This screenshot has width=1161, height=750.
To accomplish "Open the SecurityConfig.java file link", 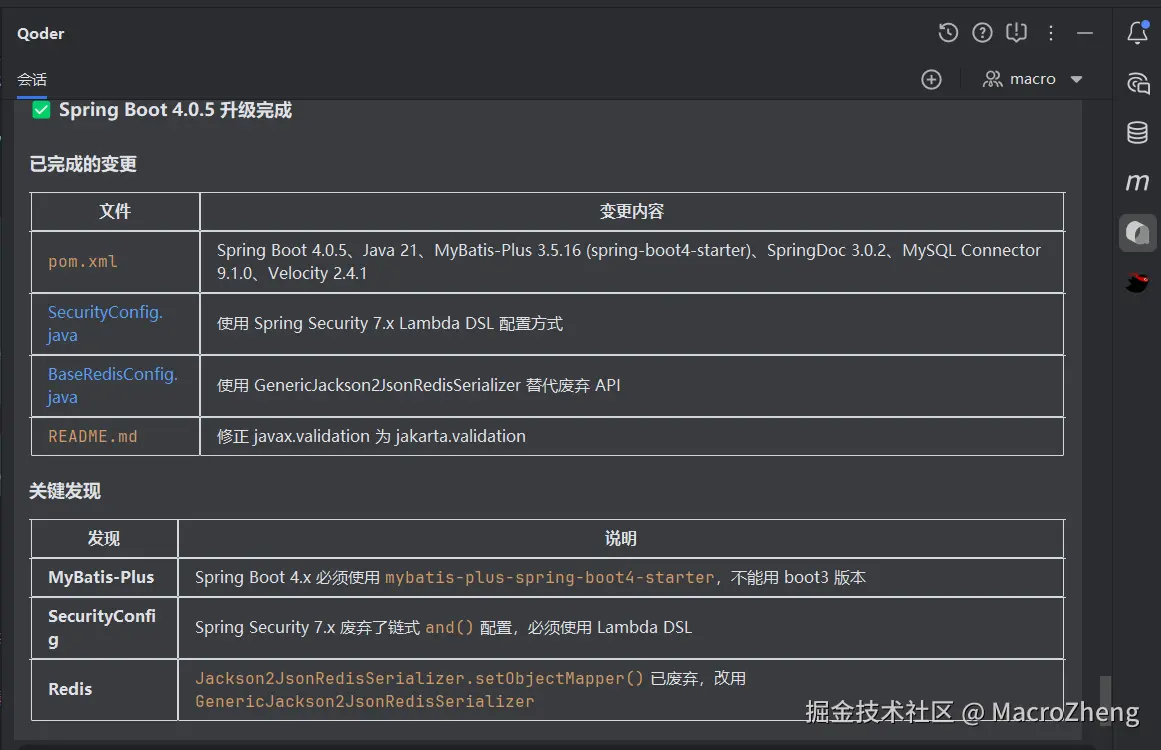I will coord(105,324).
